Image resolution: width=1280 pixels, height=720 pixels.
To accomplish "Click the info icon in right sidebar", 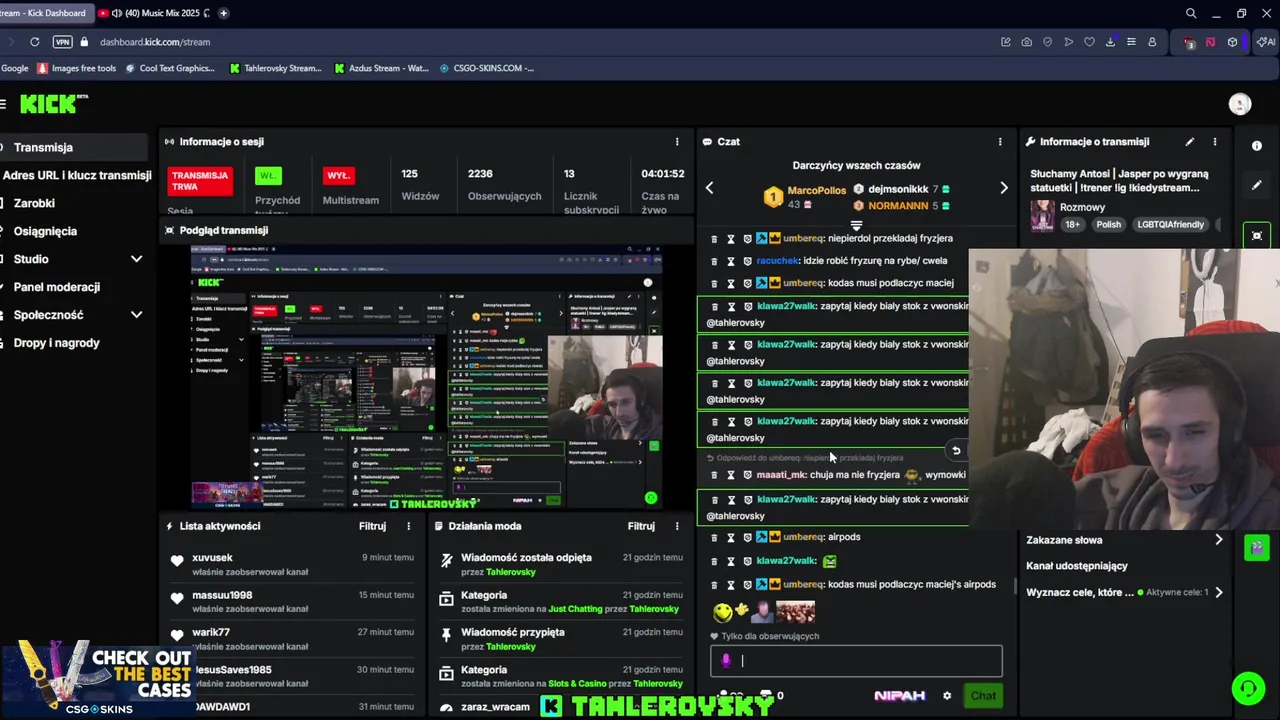I will click(x=1257, y=146).
